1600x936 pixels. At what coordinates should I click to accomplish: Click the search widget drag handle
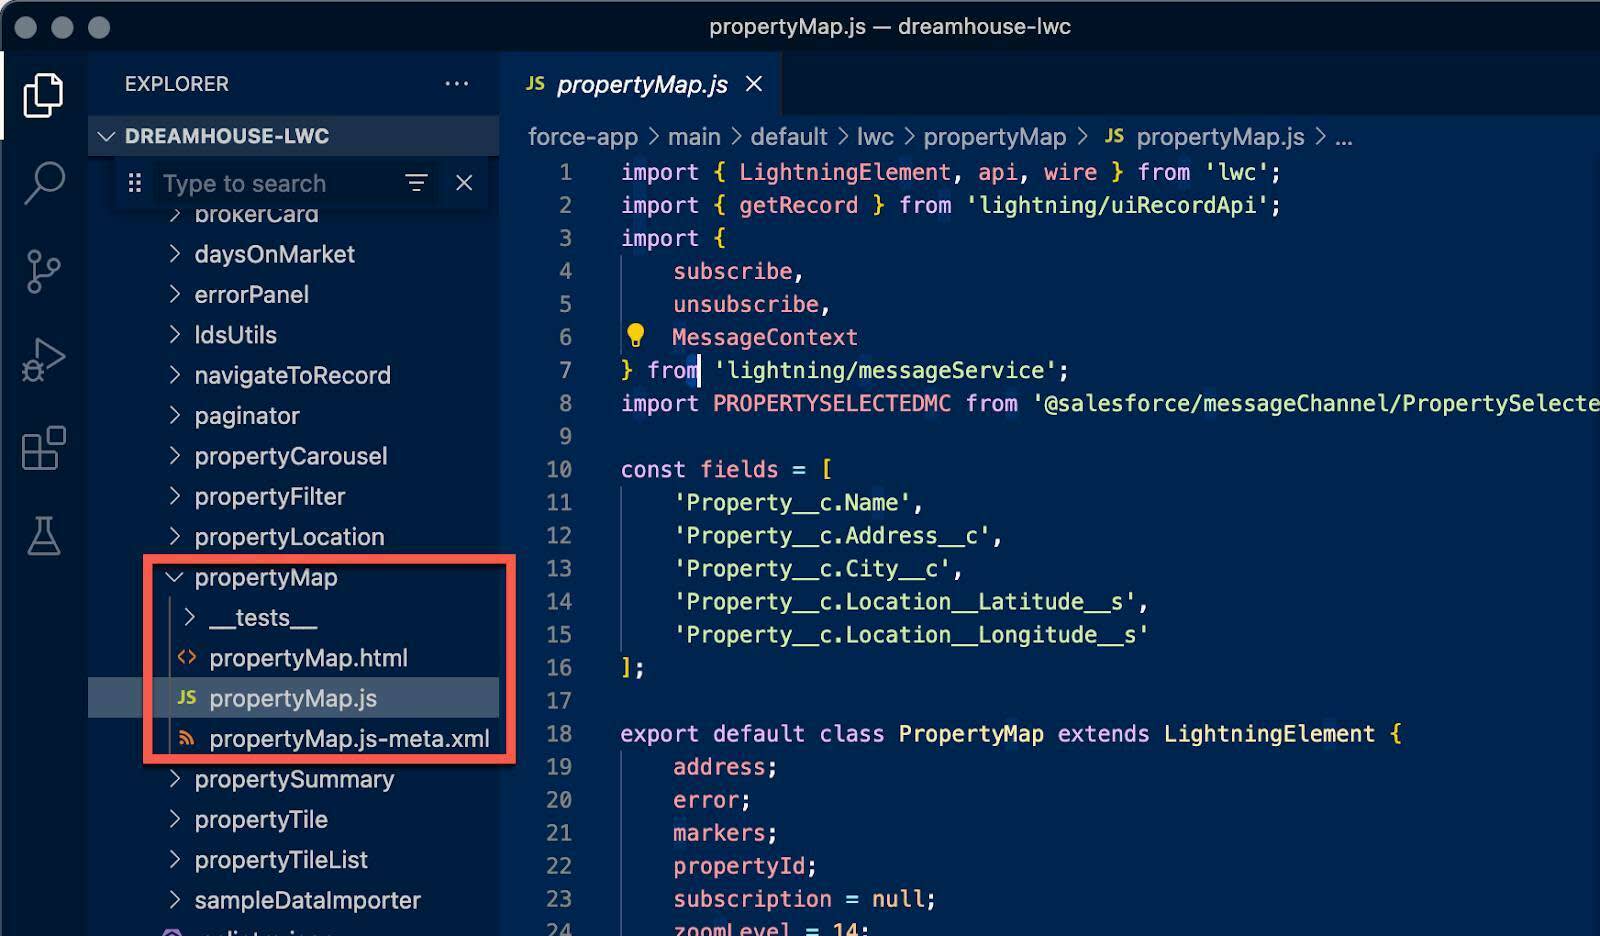pyautogui.click(x=135, y=183)
